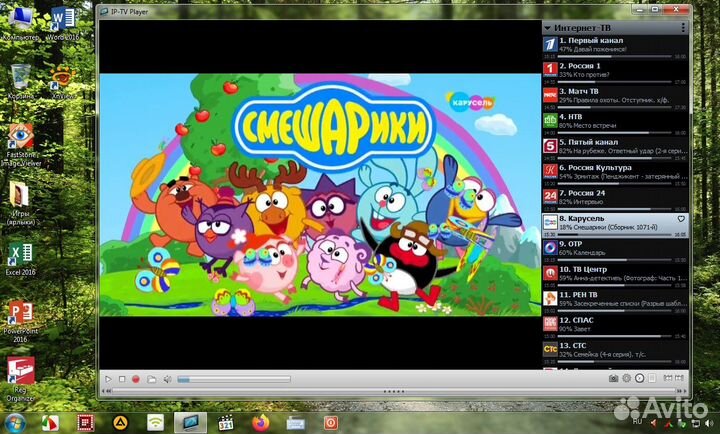Select channel 10. ТВ Центр
The width and height of the screenshot is (720, 434).
click(x=615, y=276)
